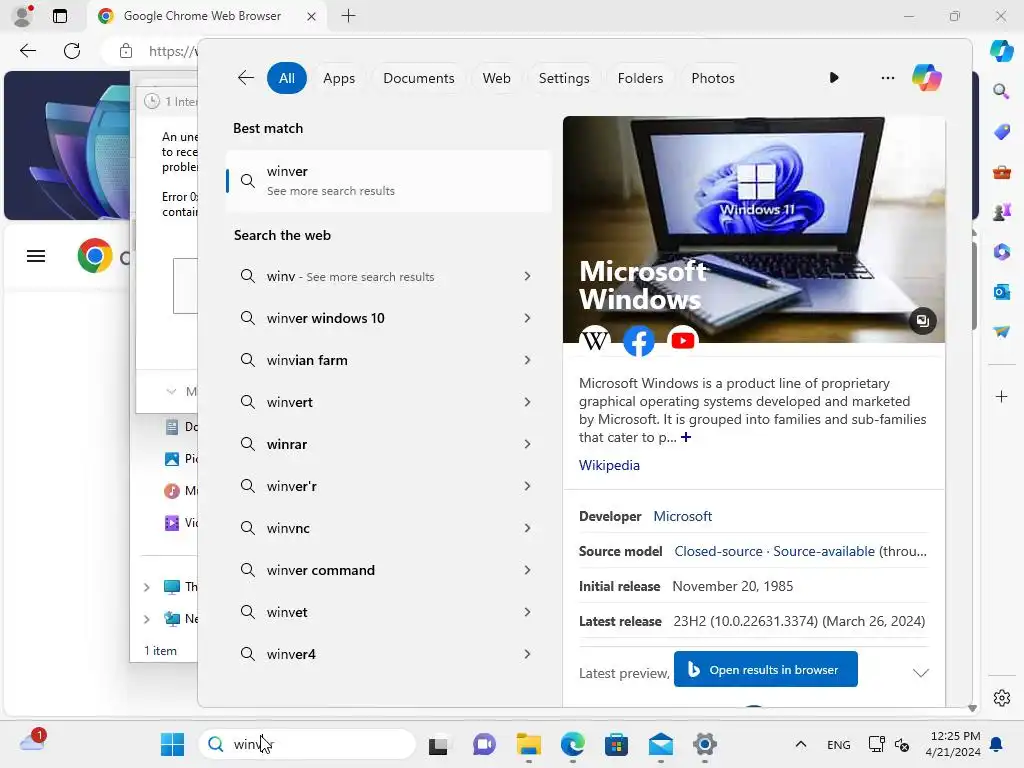This screenshot has height=768, width=1024.
Task: Open the Edge sidebar tools briefcase icon
Action: pos(1001,172)
